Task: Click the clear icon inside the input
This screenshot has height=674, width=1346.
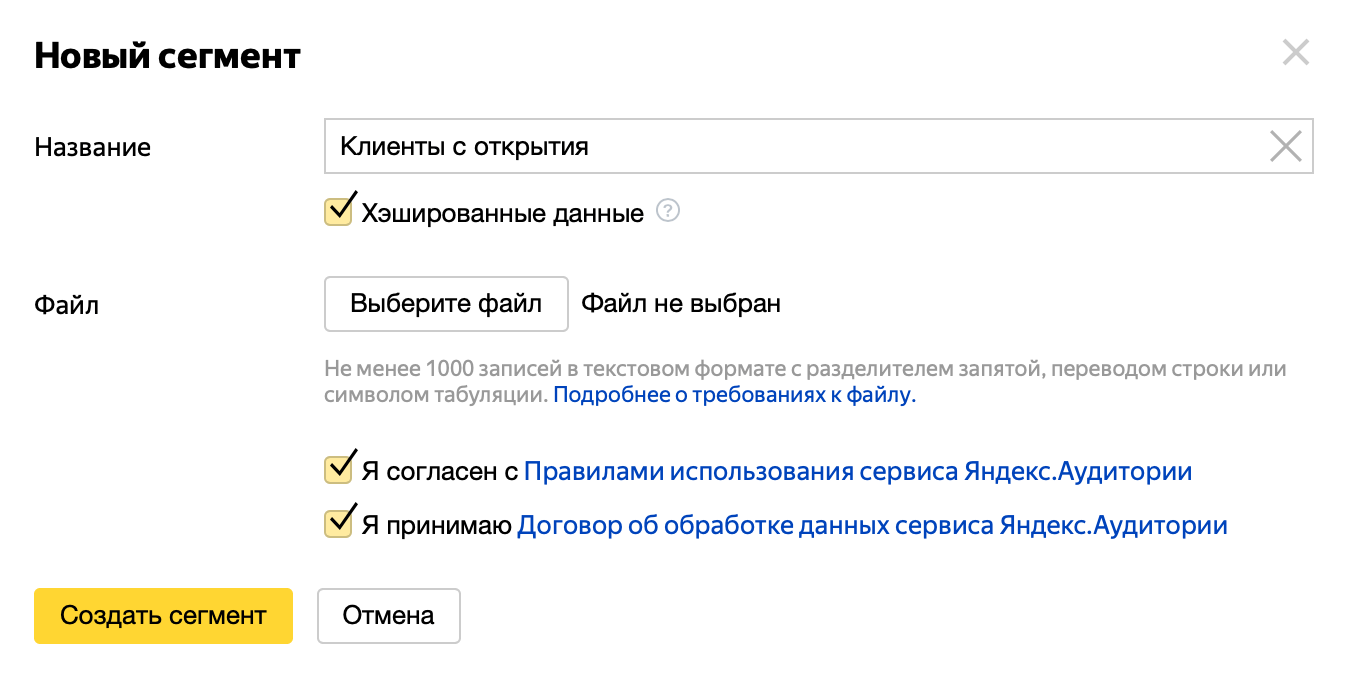Action: coord(1286,146)
